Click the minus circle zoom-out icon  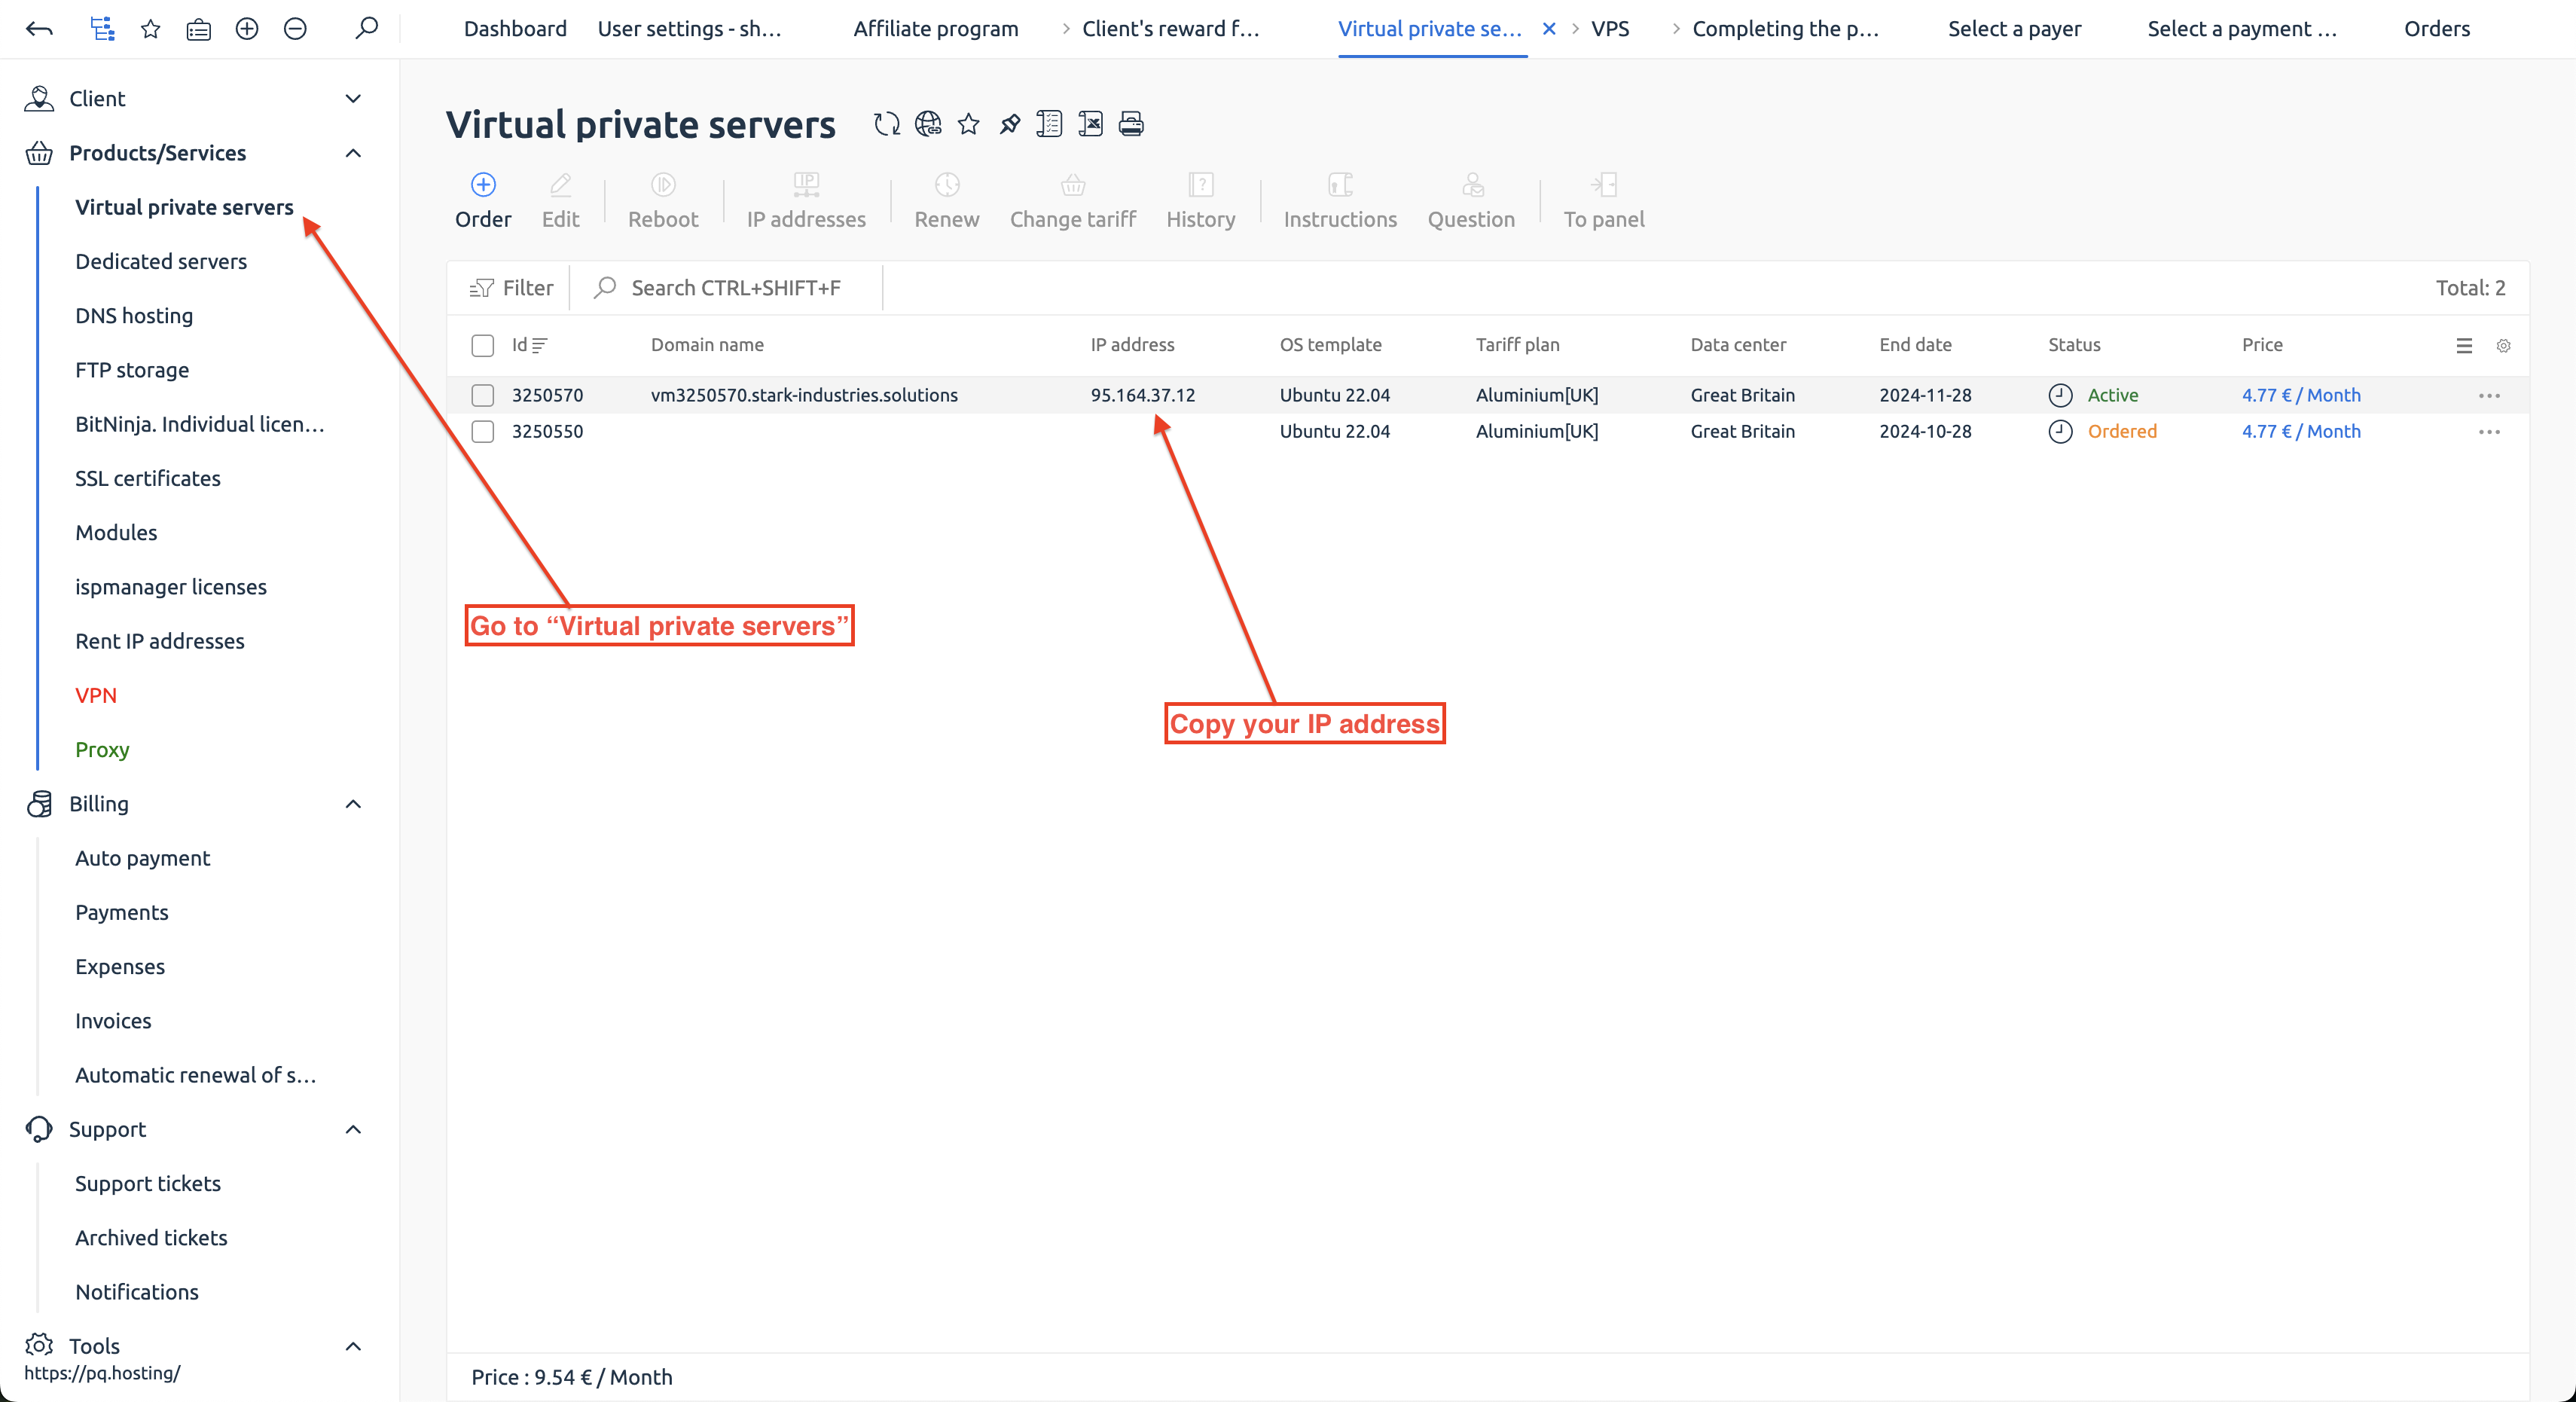pos(295,29)
